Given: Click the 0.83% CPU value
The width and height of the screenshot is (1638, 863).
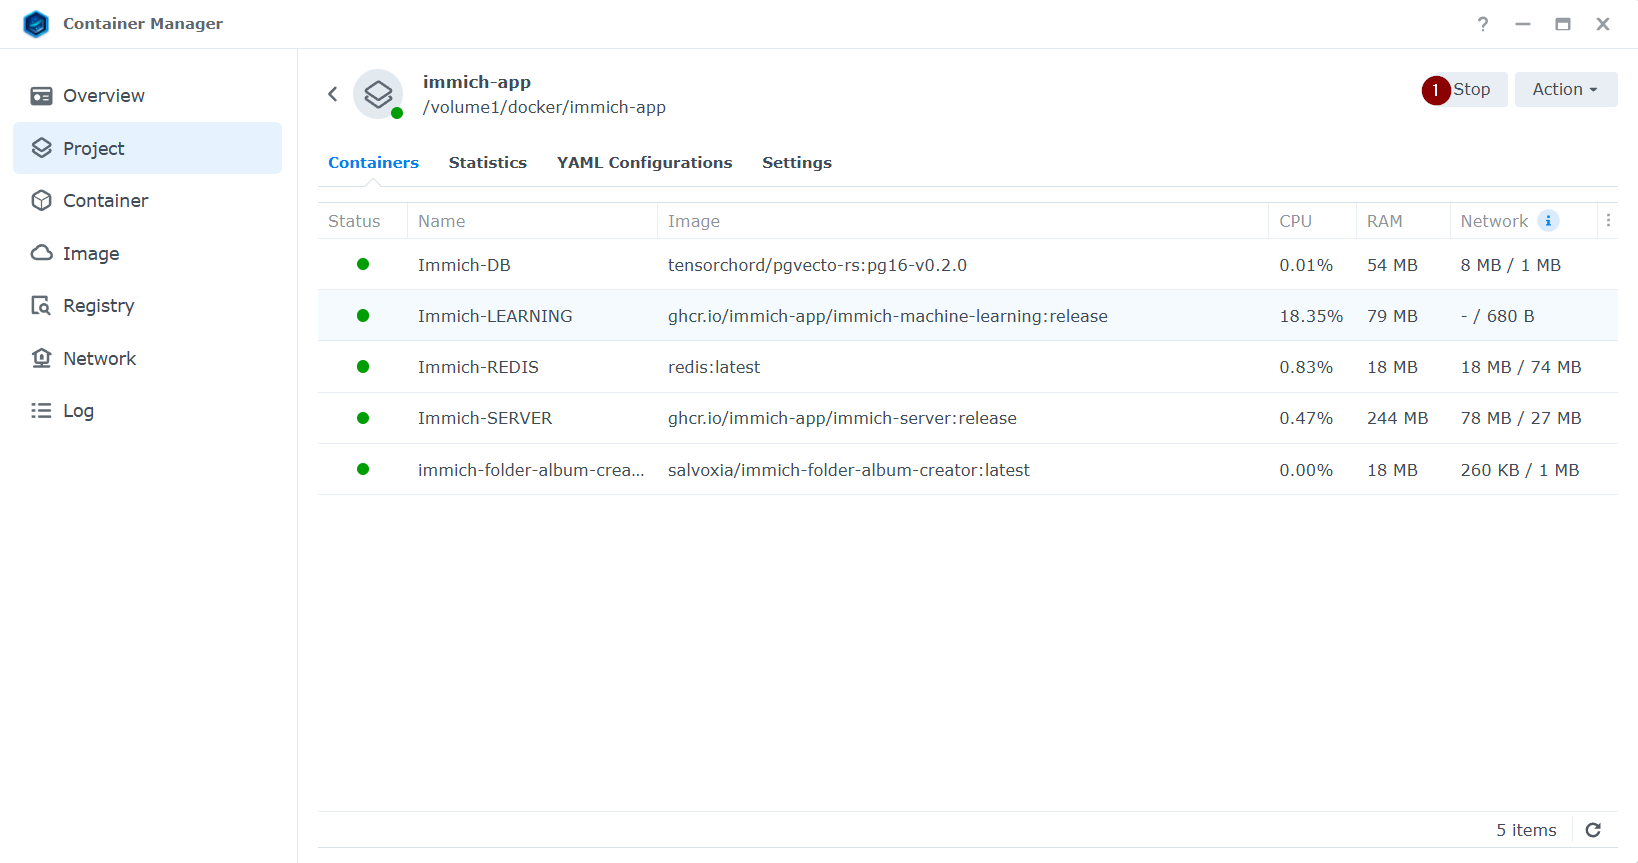Looking at the screenshot, I should [x=1306, y=367].
